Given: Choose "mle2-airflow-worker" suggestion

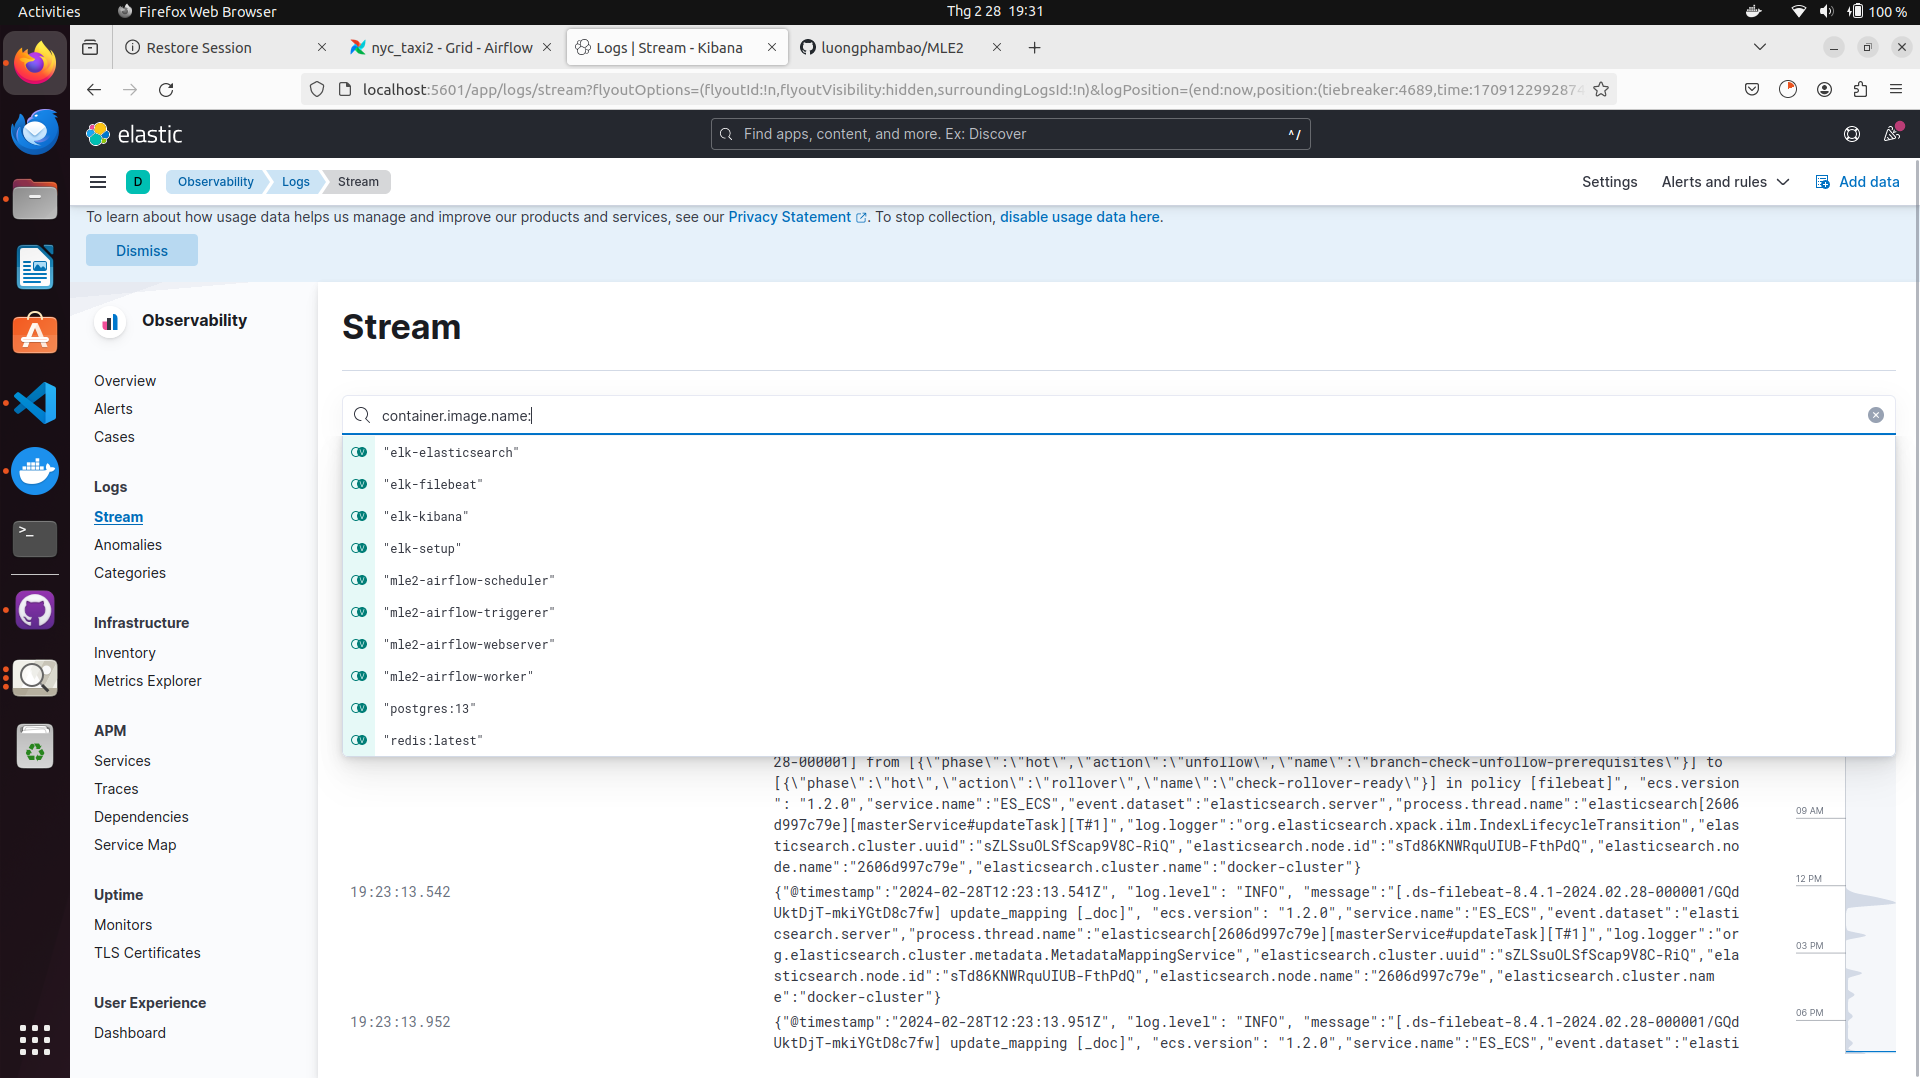Looking at the screenshot, I should click(1118, 676).
